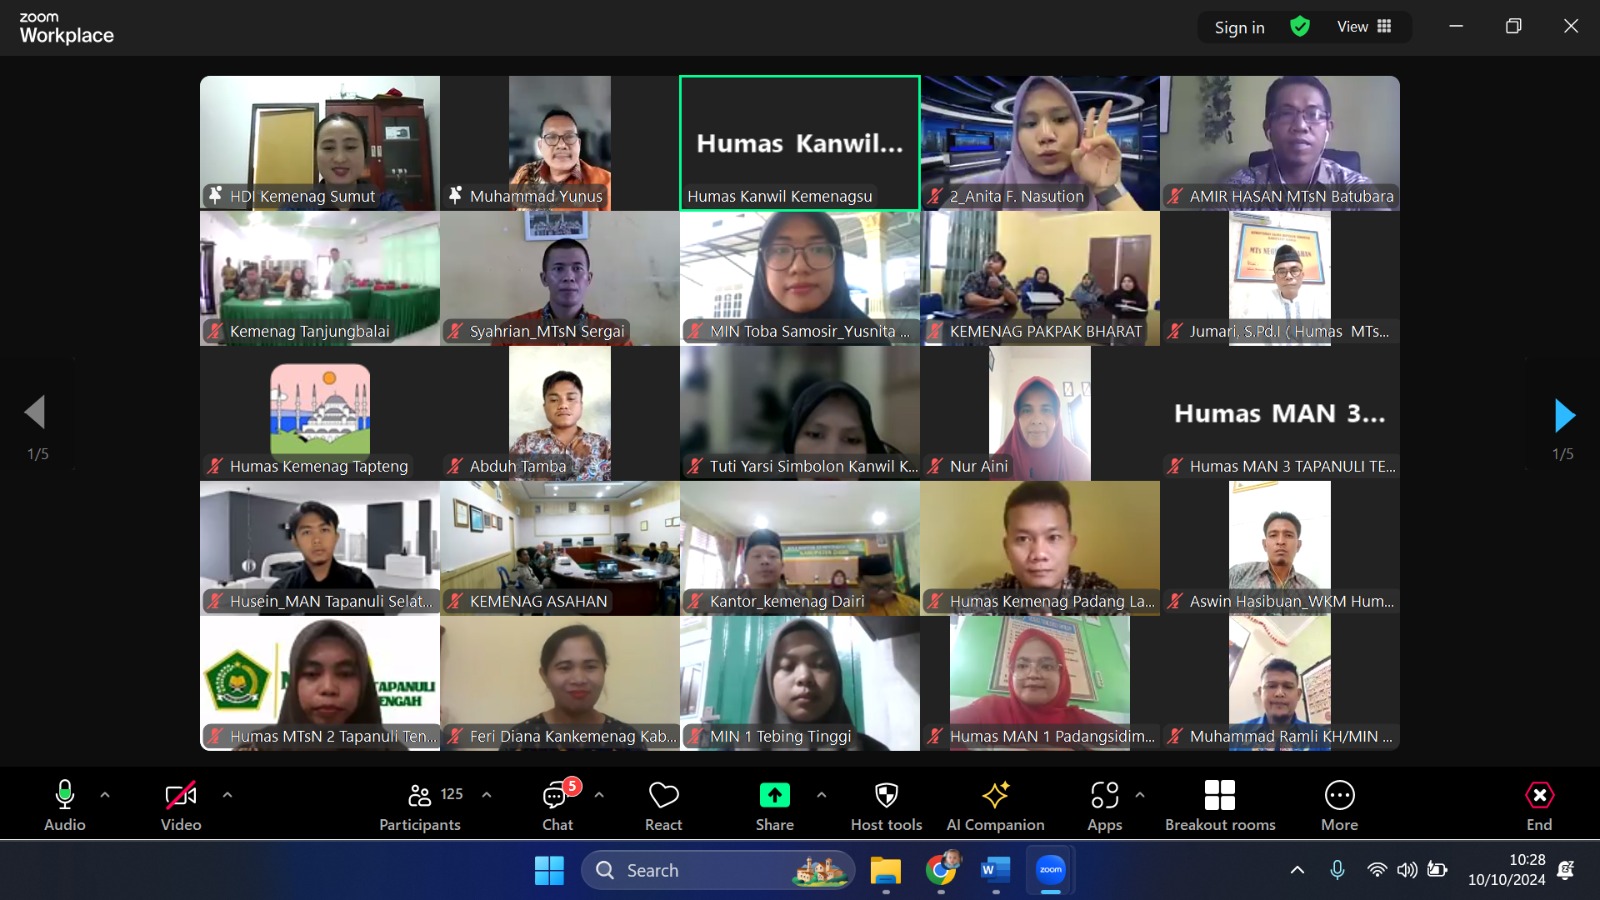Go to next gallery page

tap(1564, 415)
